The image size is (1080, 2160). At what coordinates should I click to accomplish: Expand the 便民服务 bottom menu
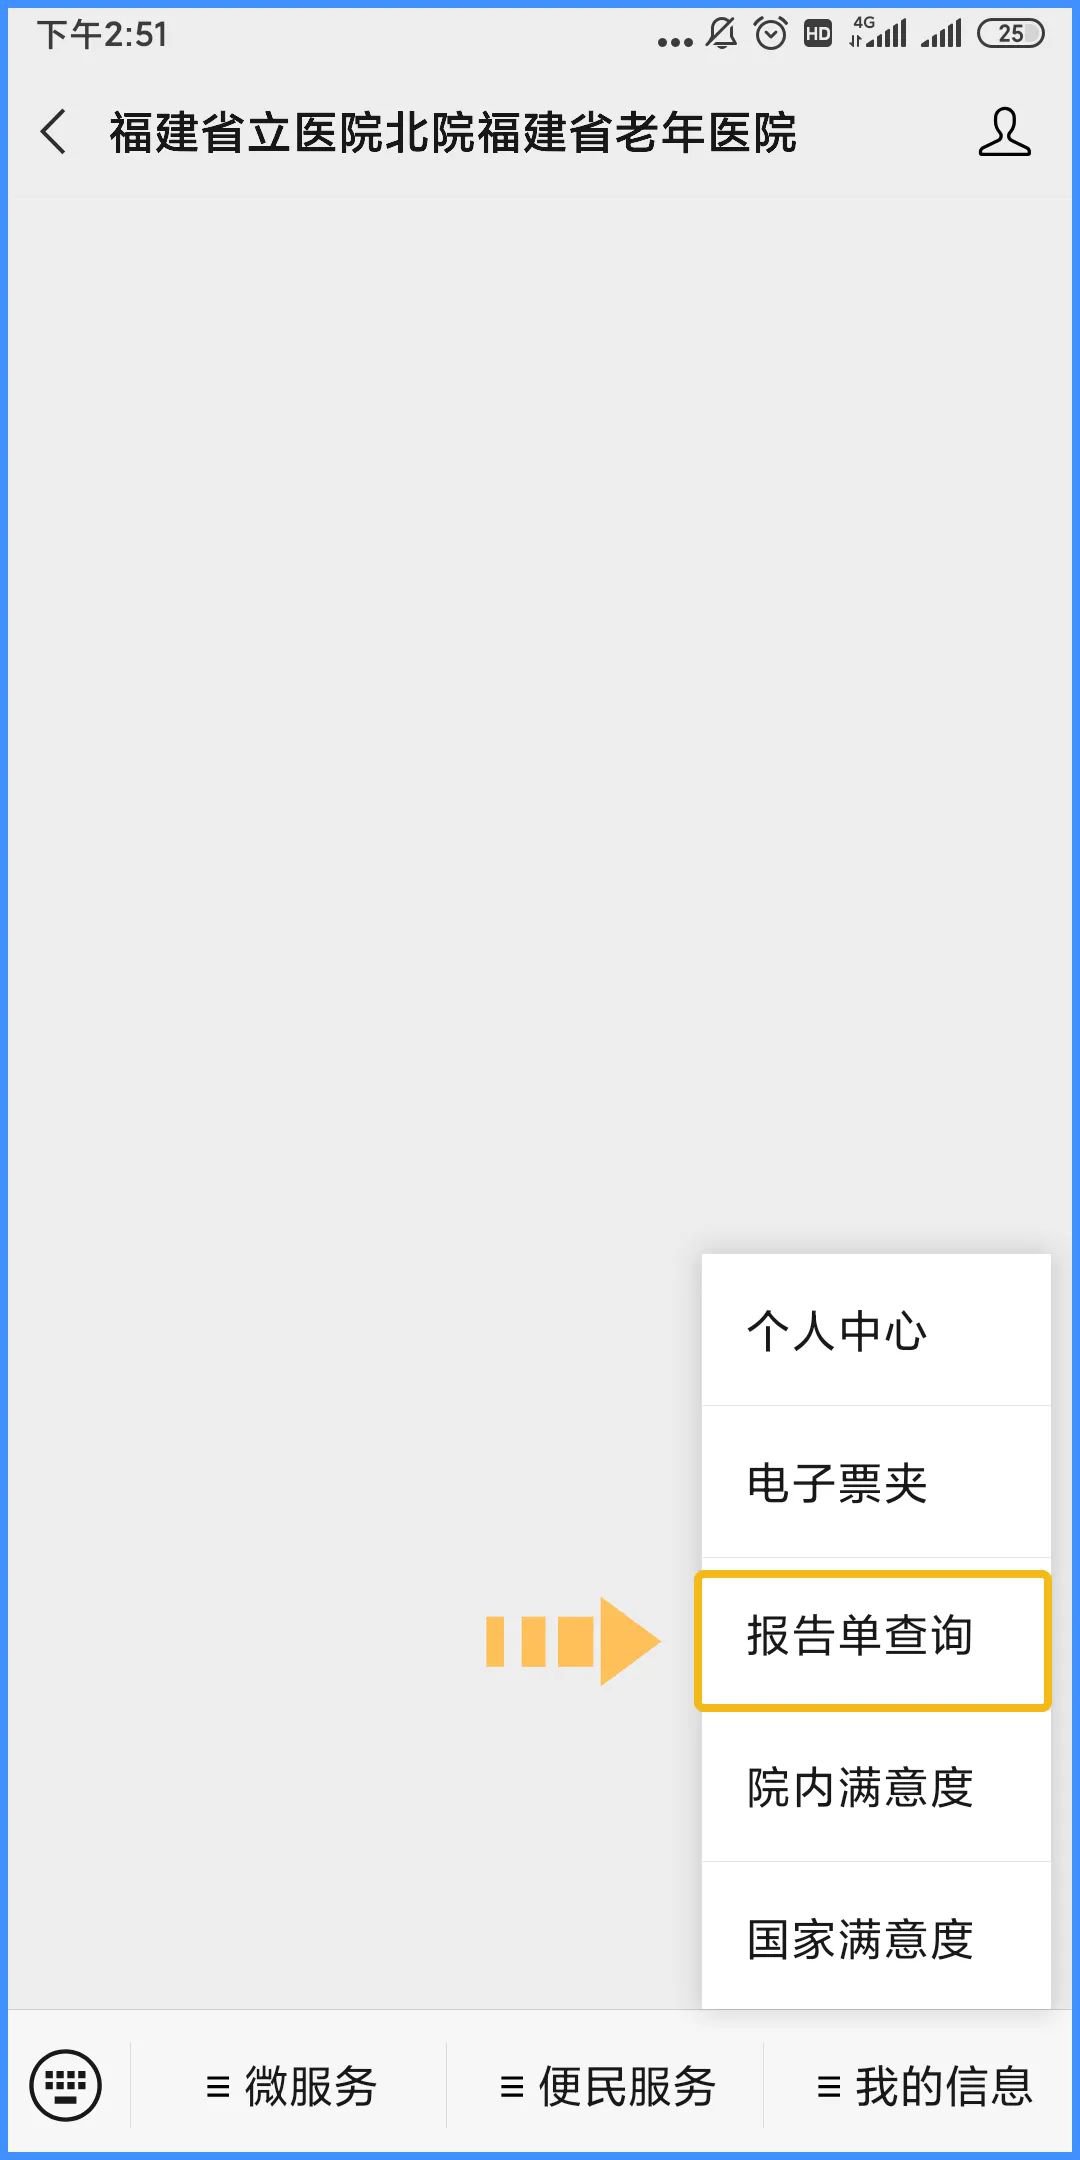tap(606, 2086)
